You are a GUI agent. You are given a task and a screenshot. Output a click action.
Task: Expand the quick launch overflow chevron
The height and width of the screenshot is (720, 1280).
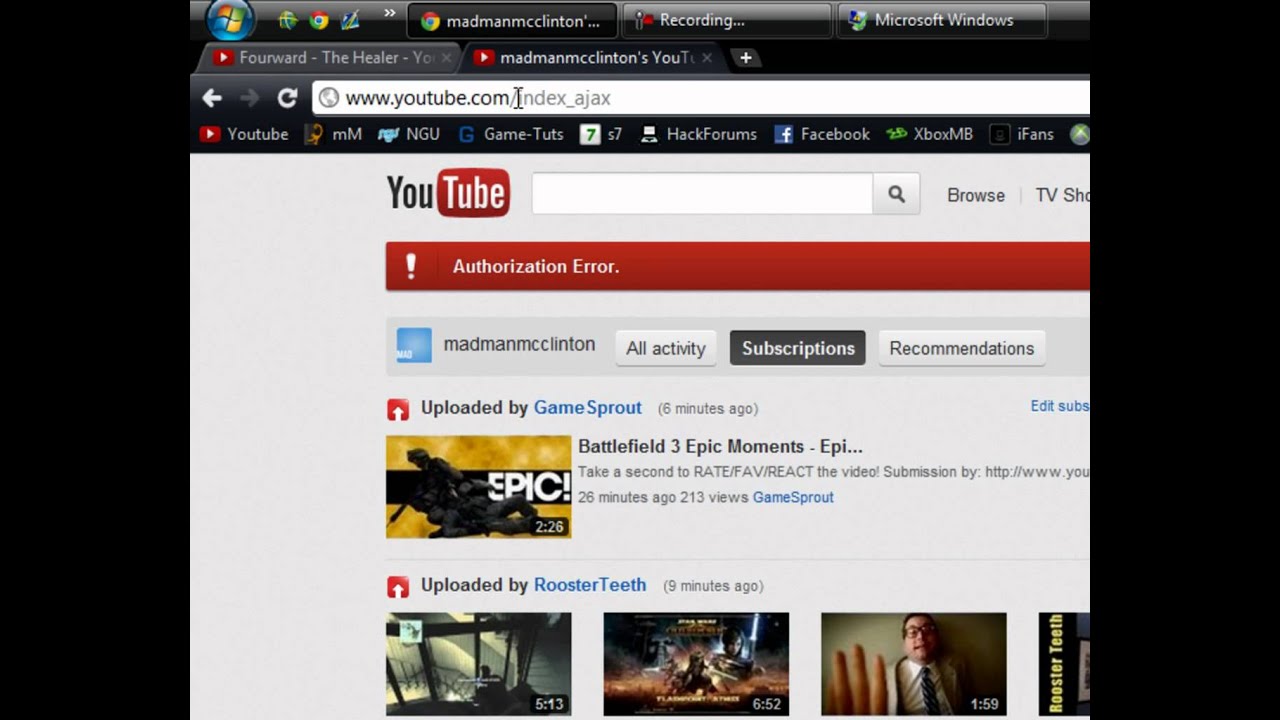388,14
